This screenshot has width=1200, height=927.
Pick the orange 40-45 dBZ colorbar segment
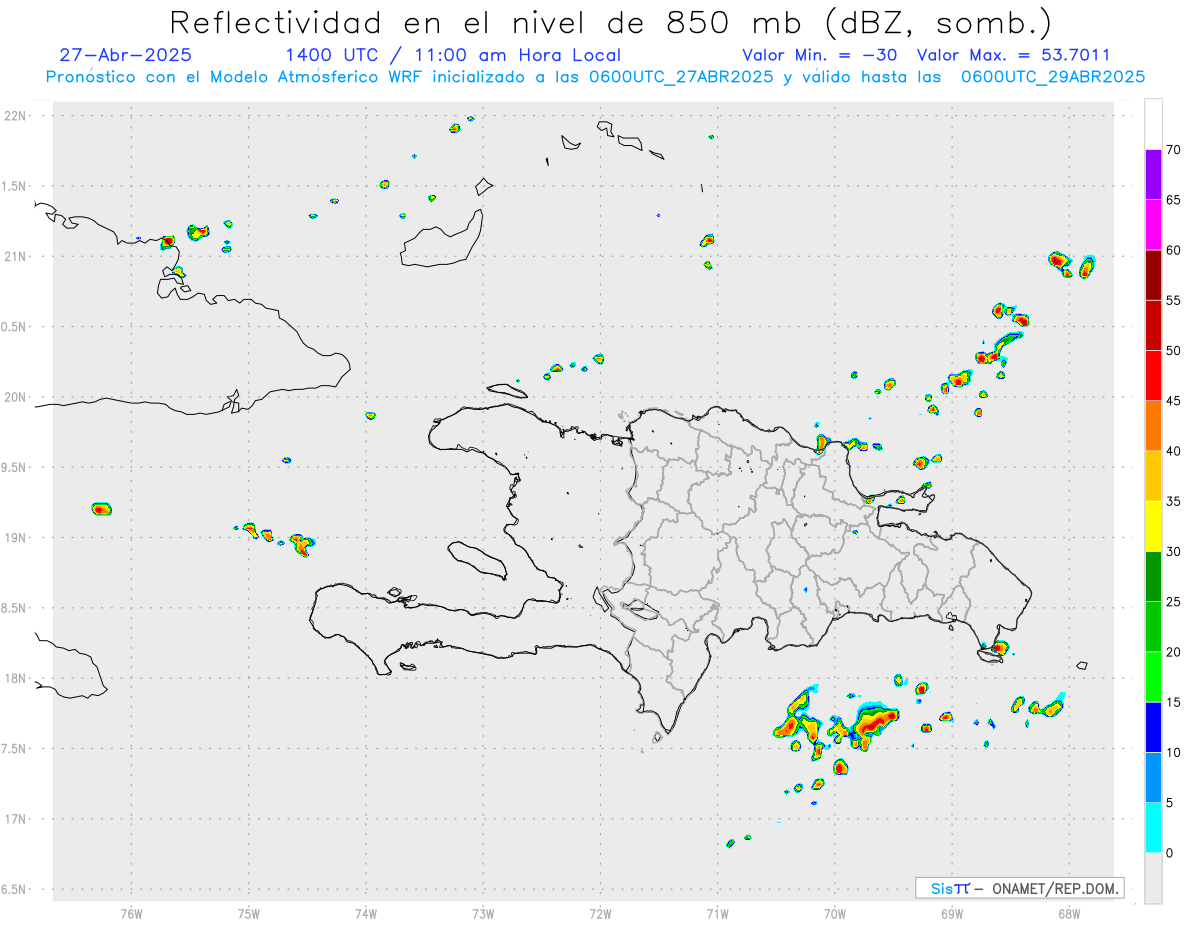coord(1153,426)
